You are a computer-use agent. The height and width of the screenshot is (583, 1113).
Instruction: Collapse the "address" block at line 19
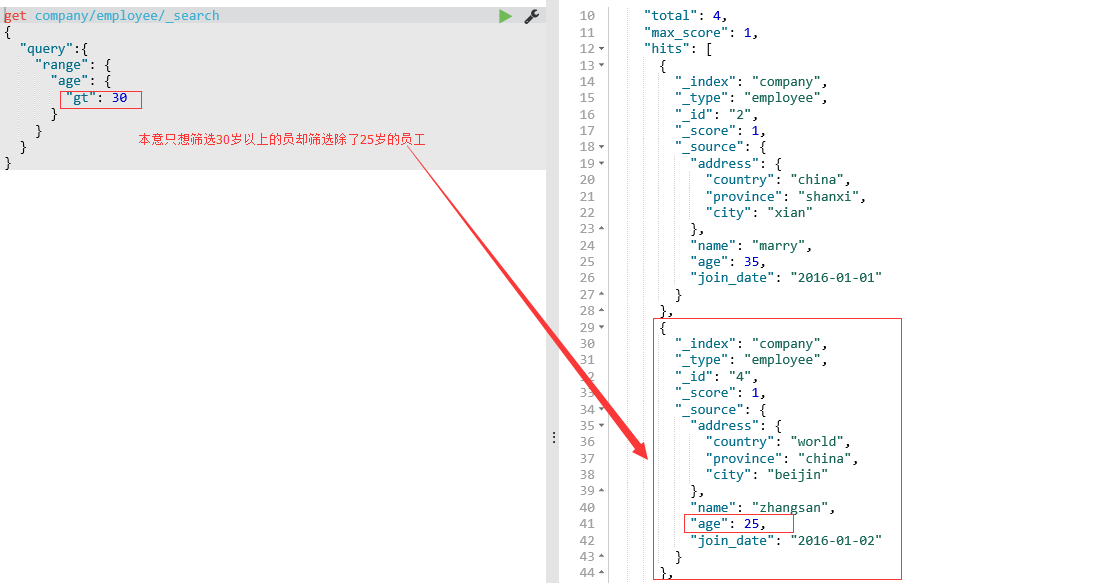click(x=602, y=163)
